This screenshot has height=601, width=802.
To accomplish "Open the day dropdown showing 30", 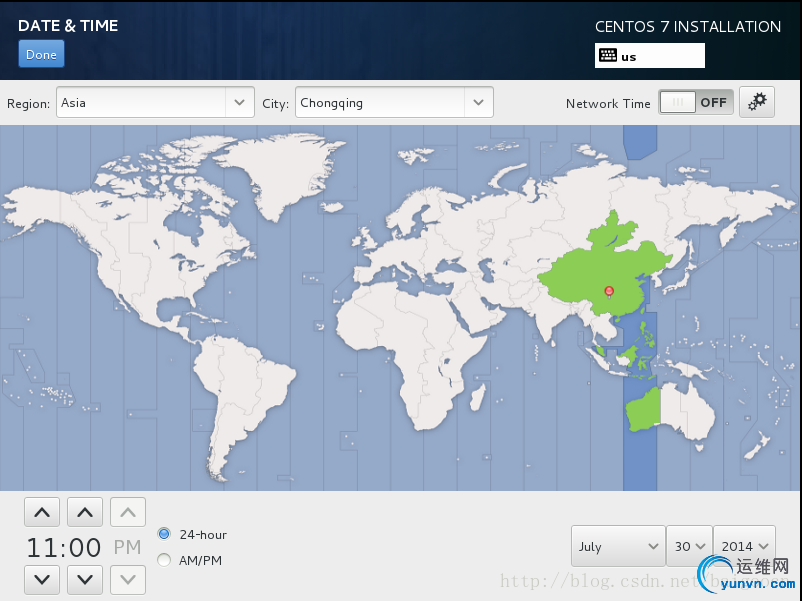I will (689, 546).
